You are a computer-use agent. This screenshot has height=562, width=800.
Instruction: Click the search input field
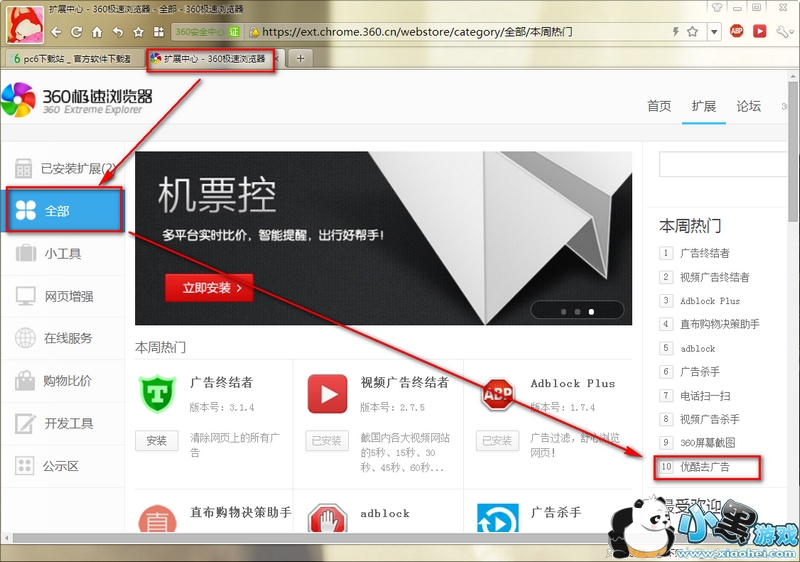click(722, 164)
